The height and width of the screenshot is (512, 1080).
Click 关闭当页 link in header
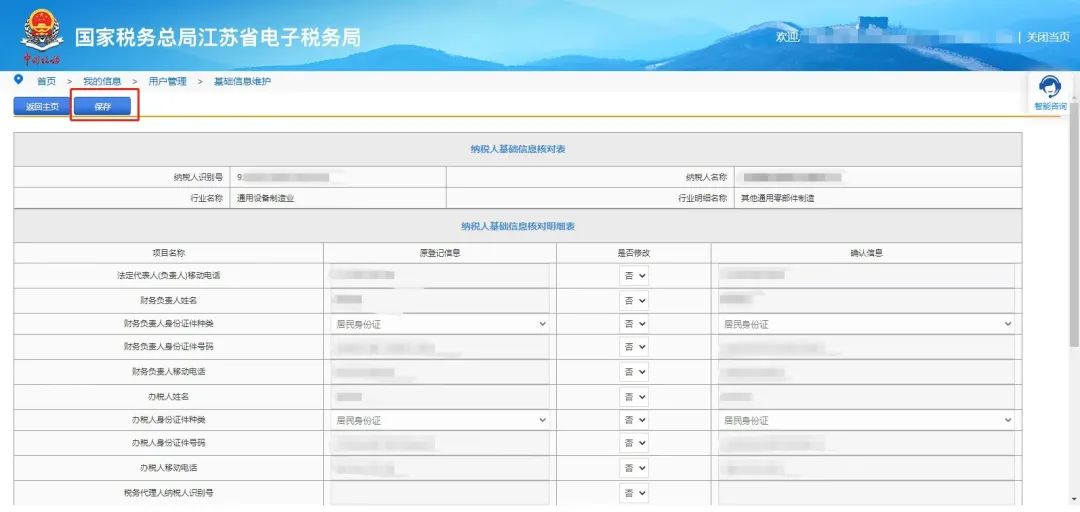pyautogui.click(x=1047, y=37)
